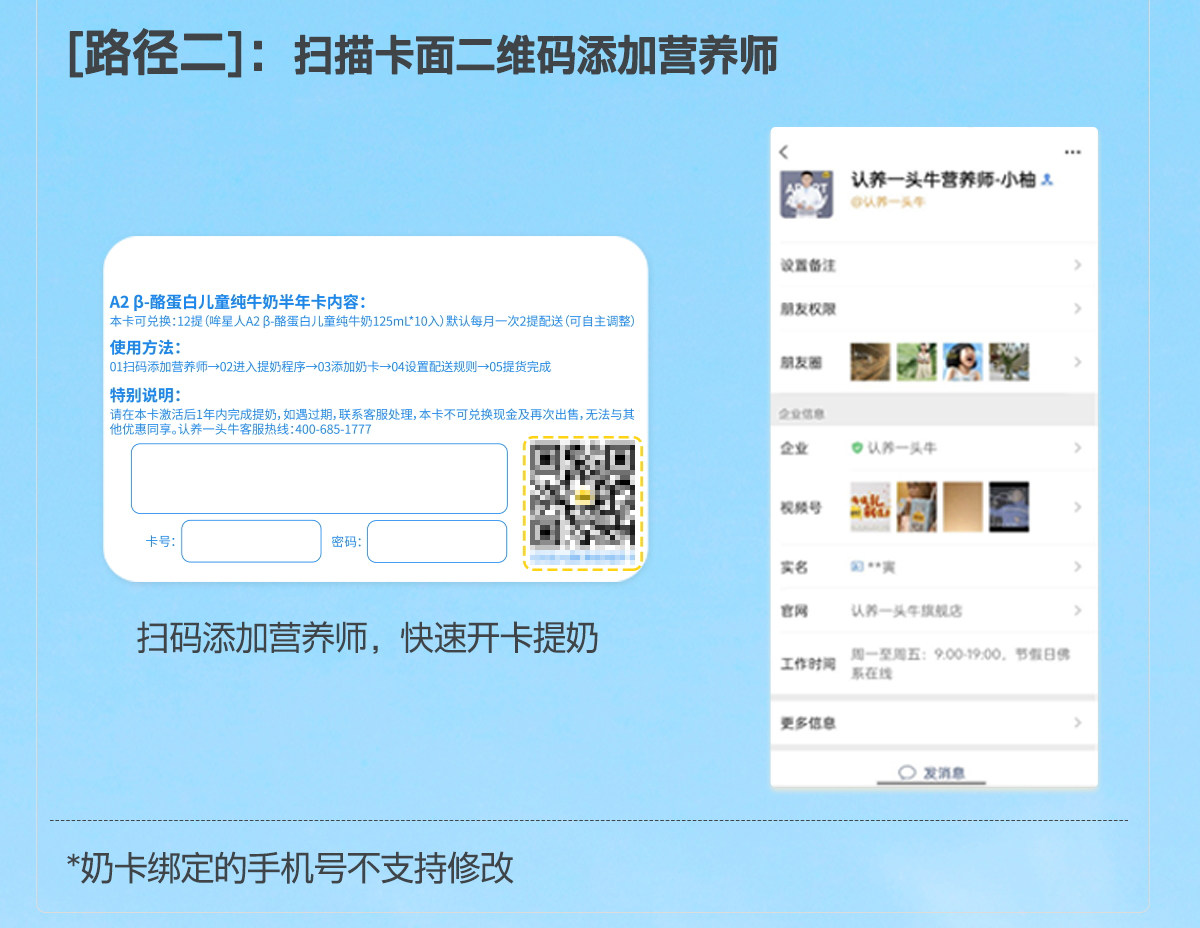Image resolution: width=1200 pixels, height=928 pixels.
Task: Open first 朋友圈 photo thumbnail
Action: coord(870,362)
